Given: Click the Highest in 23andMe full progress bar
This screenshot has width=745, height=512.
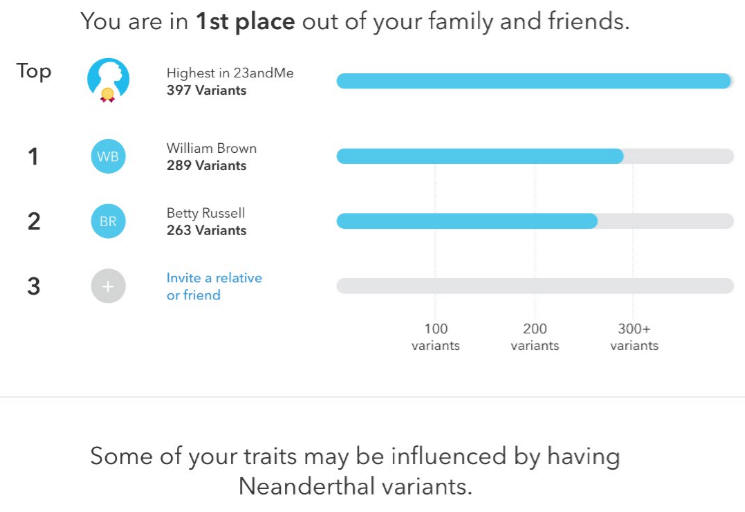Looking at the screenshot, I should 534,81.
